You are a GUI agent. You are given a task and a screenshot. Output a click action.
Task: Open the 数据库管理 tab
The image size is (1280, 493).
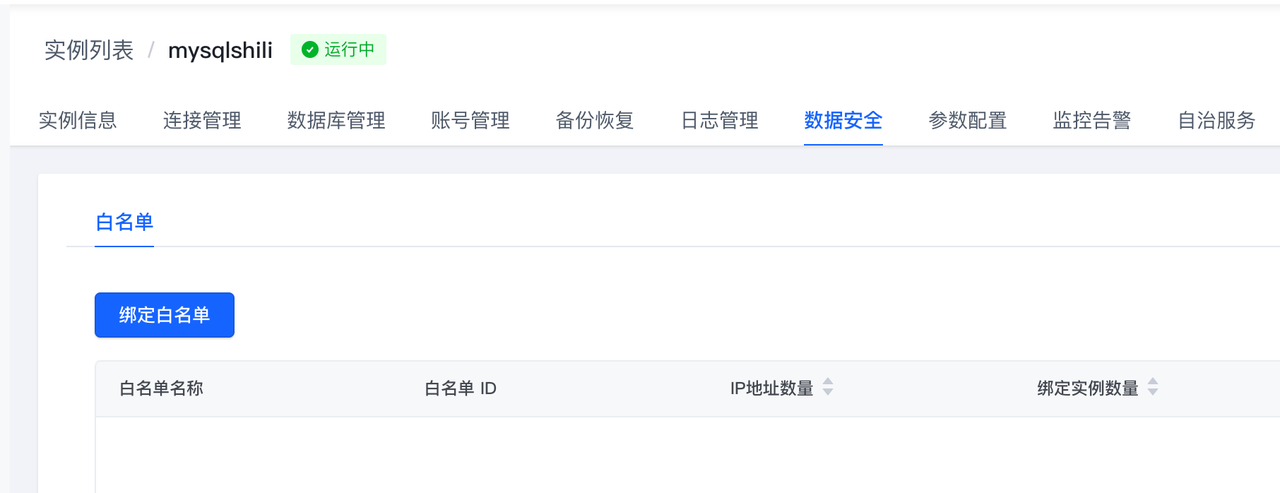pyautogui.click(x=336, y=121)
